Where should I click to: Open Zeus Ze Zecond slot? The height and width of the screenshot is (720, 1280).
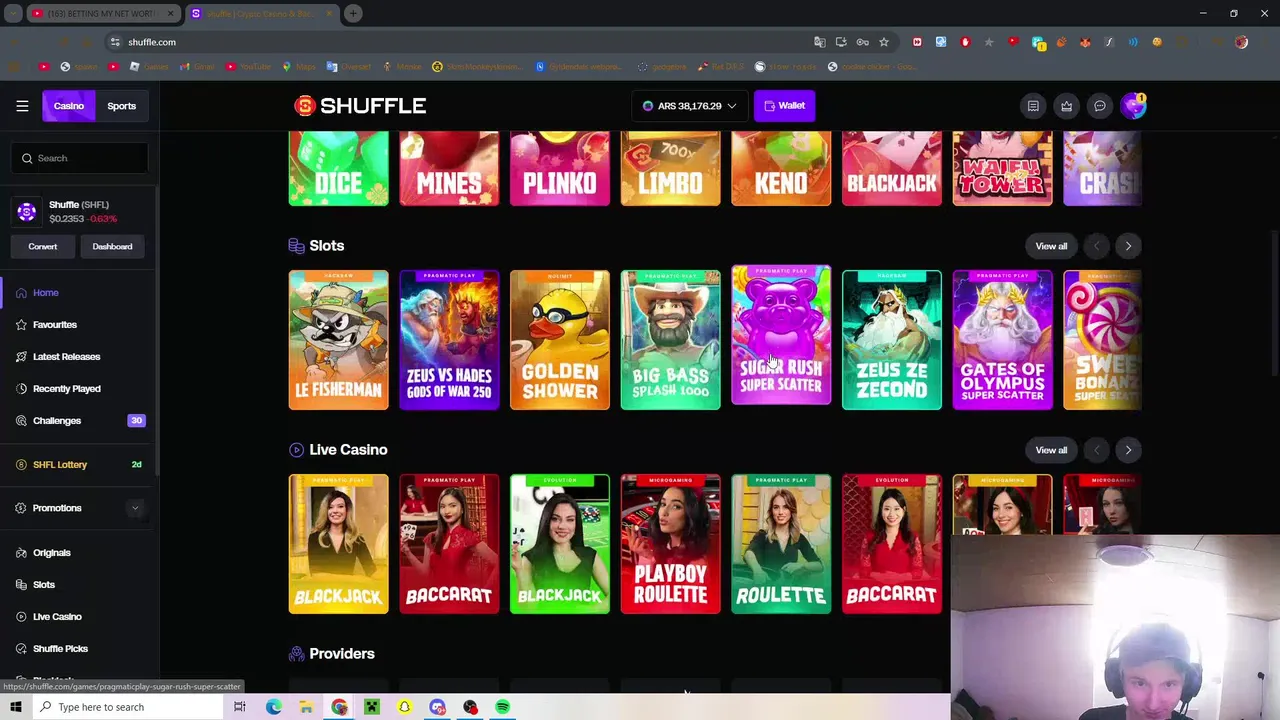pos(892,340)
